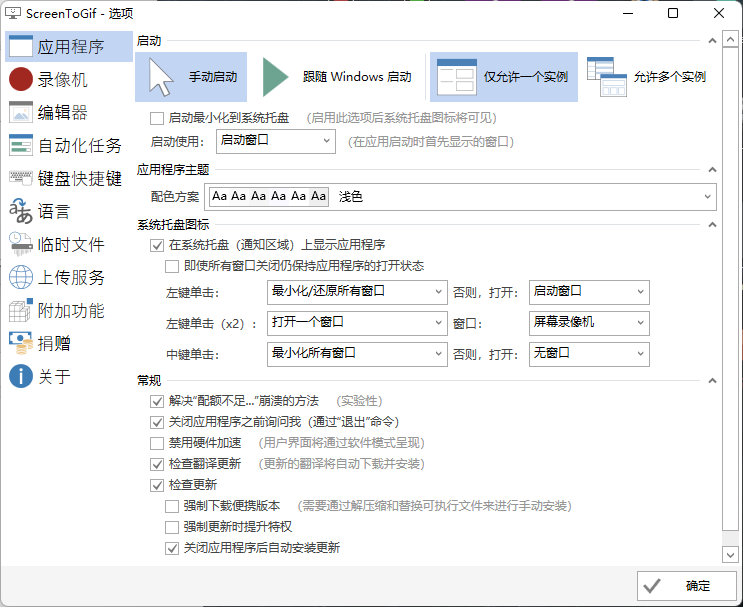Choose 跟随 Windows 启动 option
743x607 pixels.
click(336, 77)
